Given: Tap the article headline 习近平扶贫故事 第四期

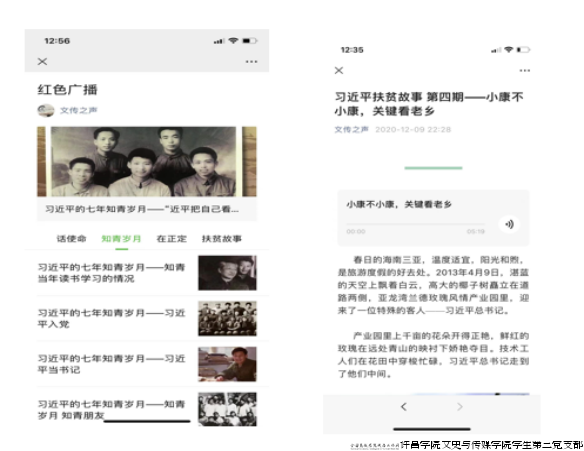Looking at the screenshot, I should pyautogui.click(x=429, y=104).
